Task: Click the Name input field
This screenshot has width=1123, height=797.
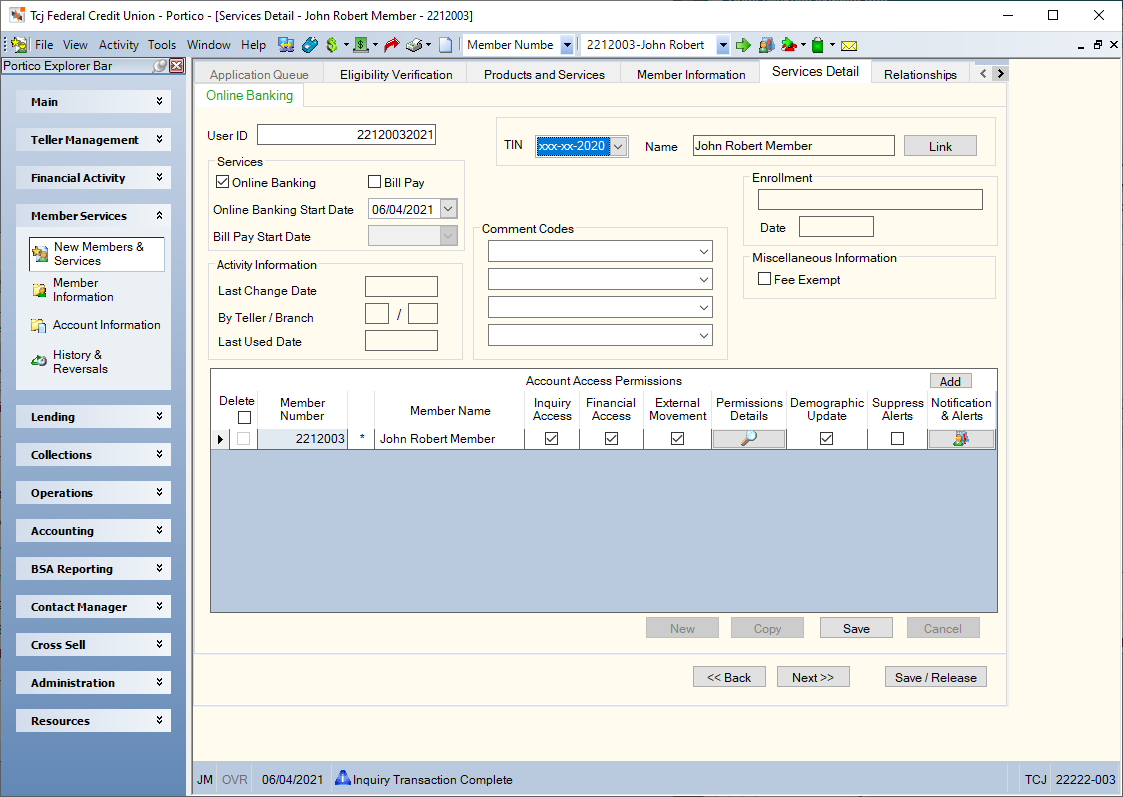Action: (794, 146)
